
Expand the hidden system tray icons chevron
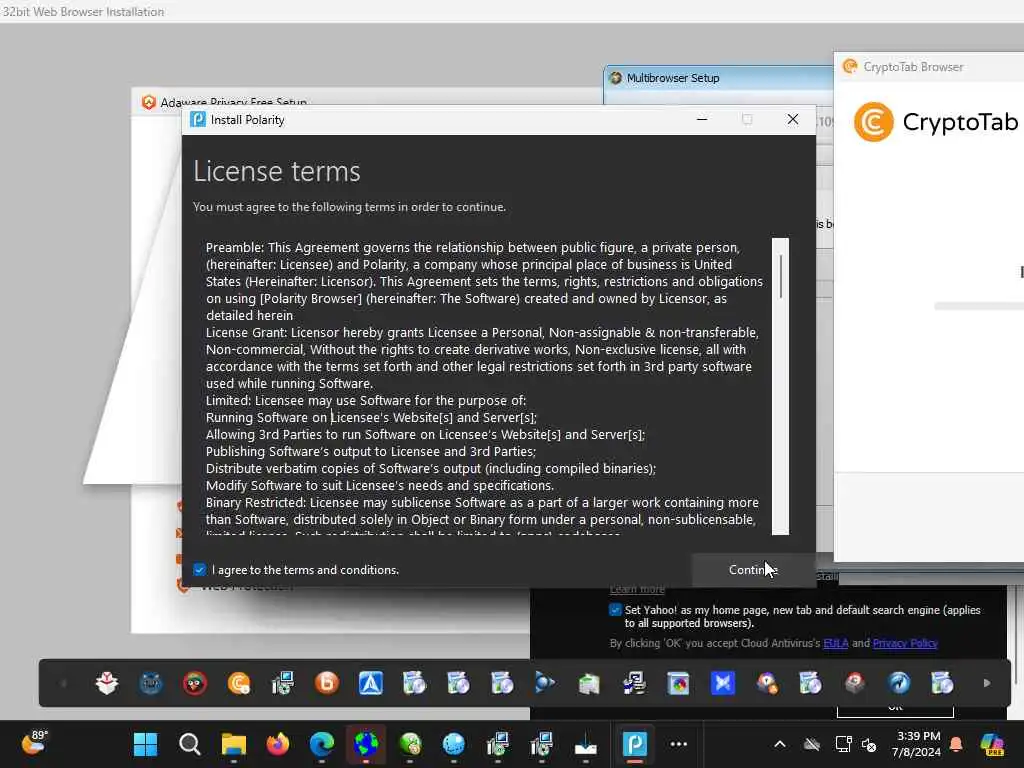pyautogui.click(x=780, y=744)
